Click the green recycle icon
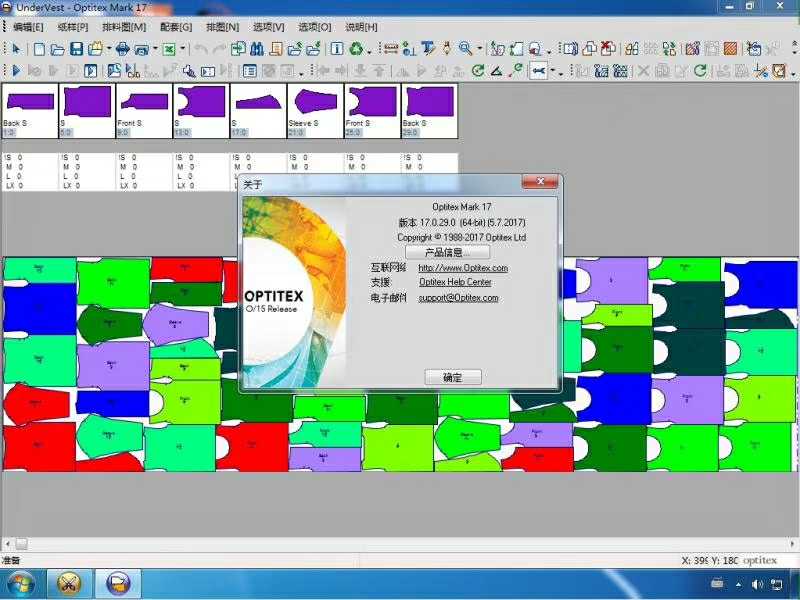The width and height of the screenshot is (800, 600). [356, 48]
